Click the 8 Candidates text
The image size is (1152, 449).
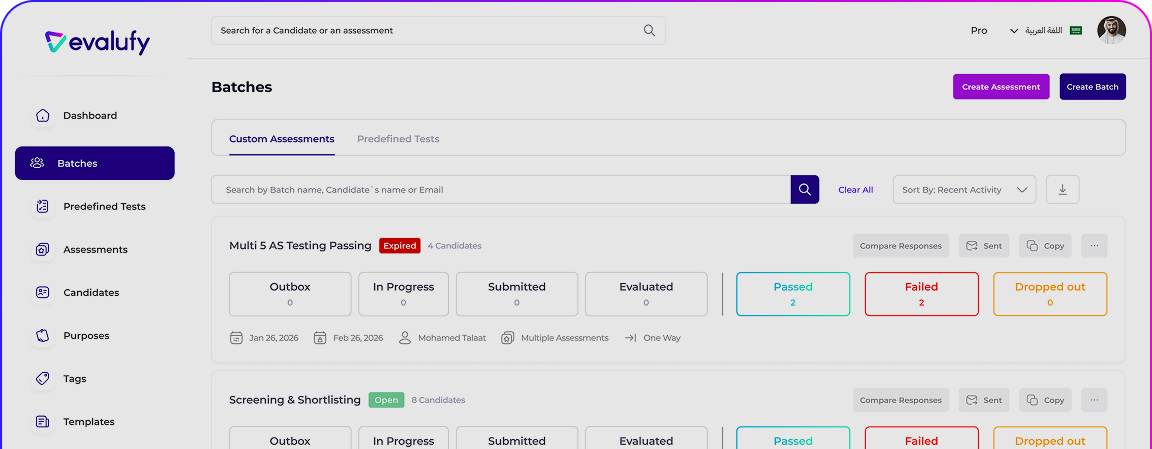pyautogui.click(x=438, y=400)
